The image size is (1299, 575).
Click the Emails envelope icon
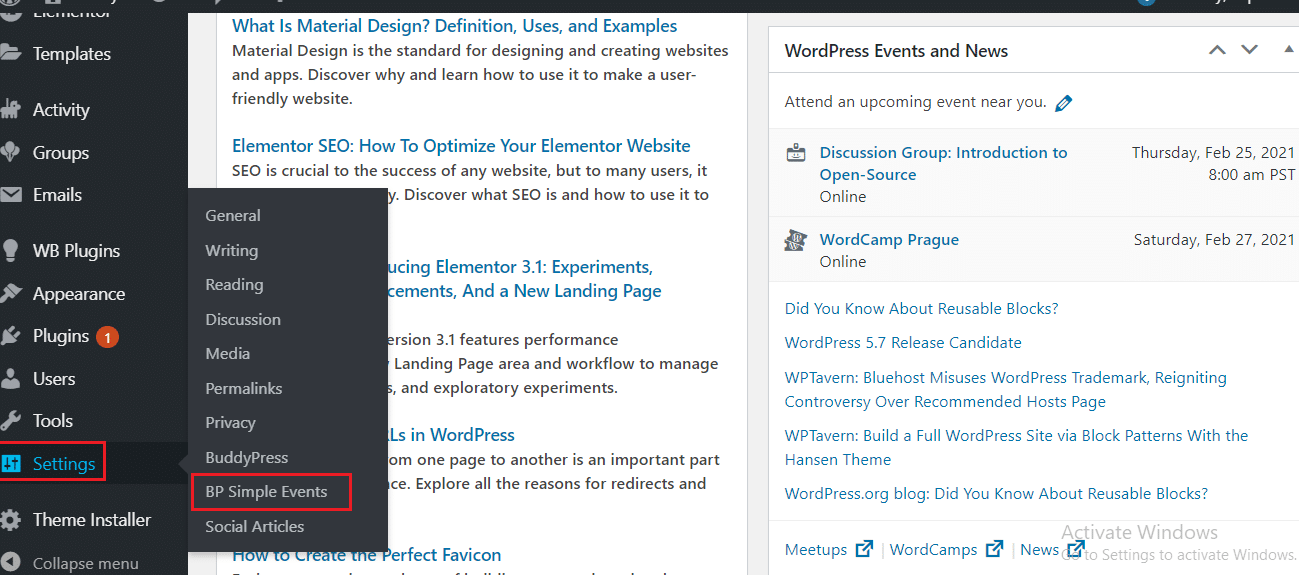(10, 194)
